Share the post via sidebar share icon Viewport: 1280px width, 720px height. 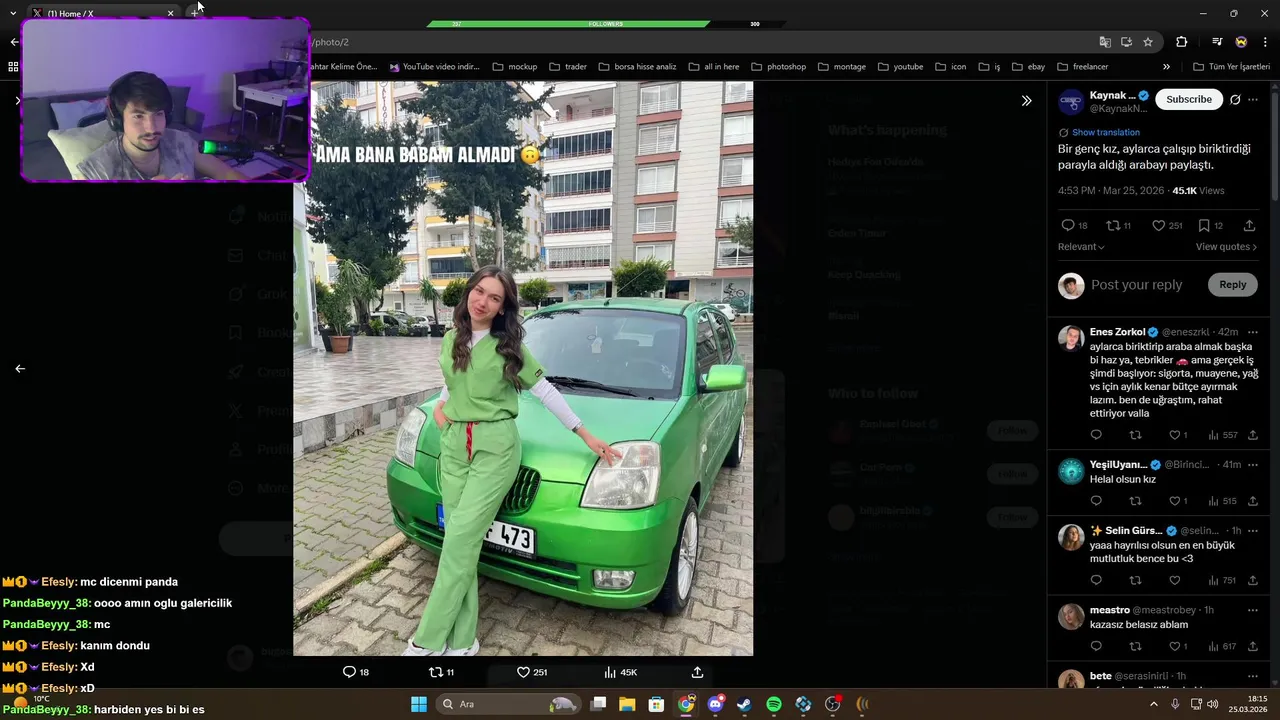(x=1249, y=226)
